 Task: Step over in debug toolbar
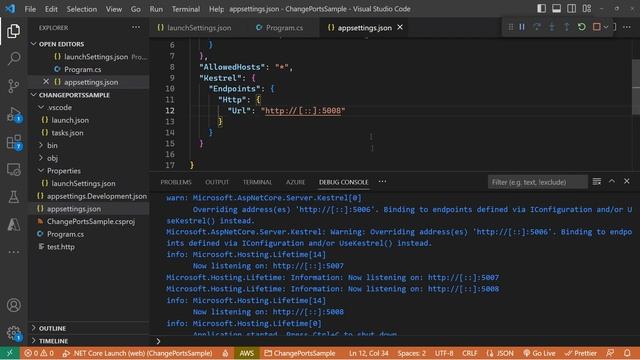(x=537, y=27)
